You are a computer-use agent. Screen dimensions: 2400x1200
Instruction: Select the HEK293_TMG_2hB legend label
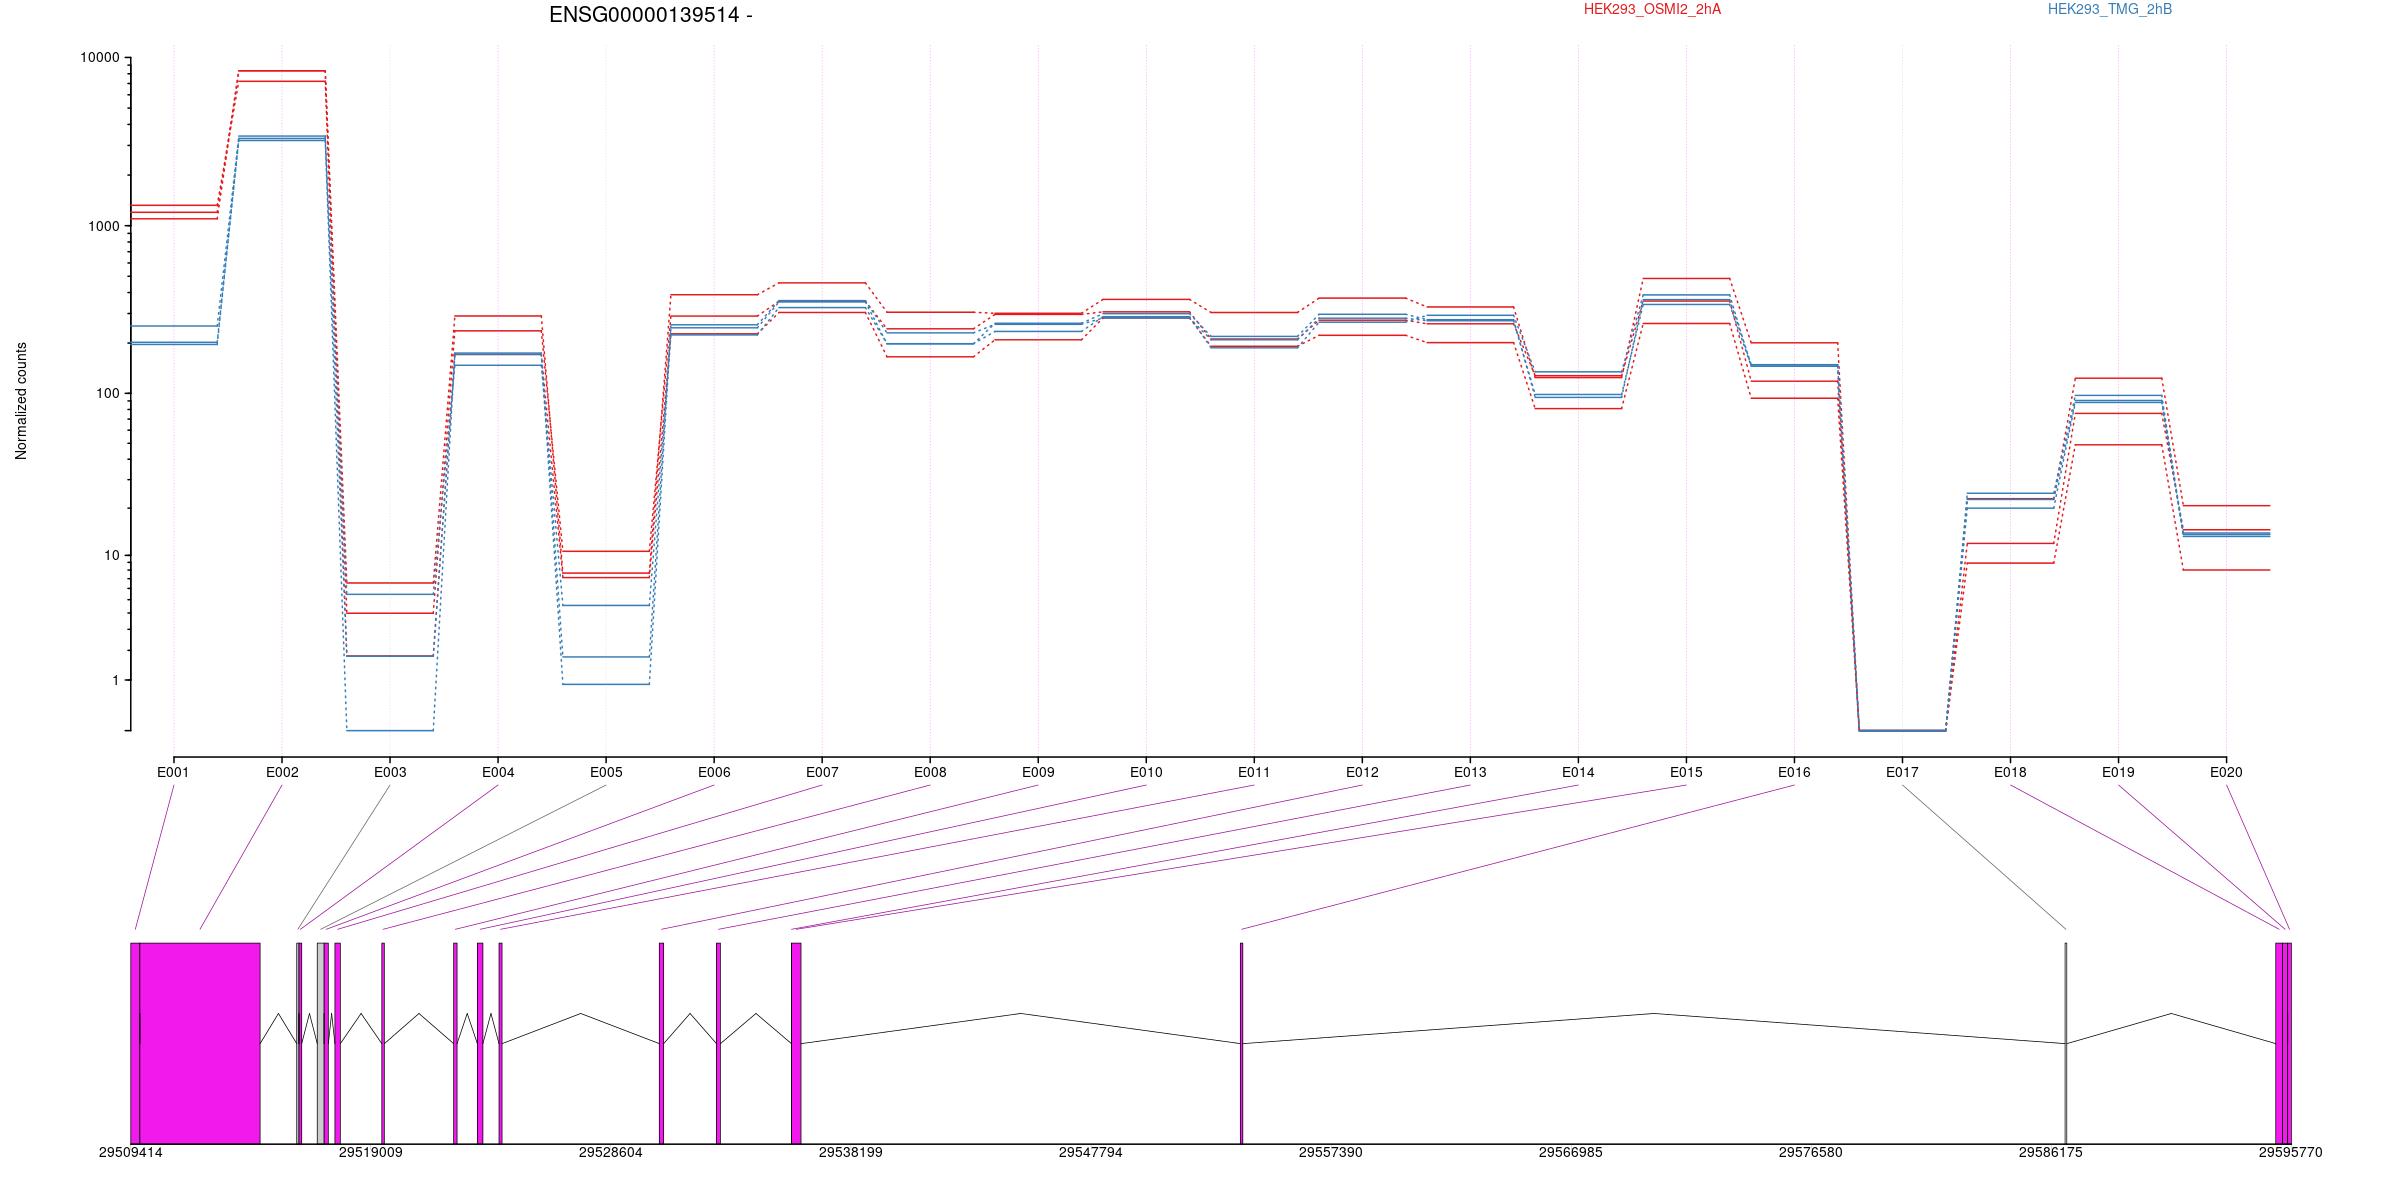point(2110,9)
